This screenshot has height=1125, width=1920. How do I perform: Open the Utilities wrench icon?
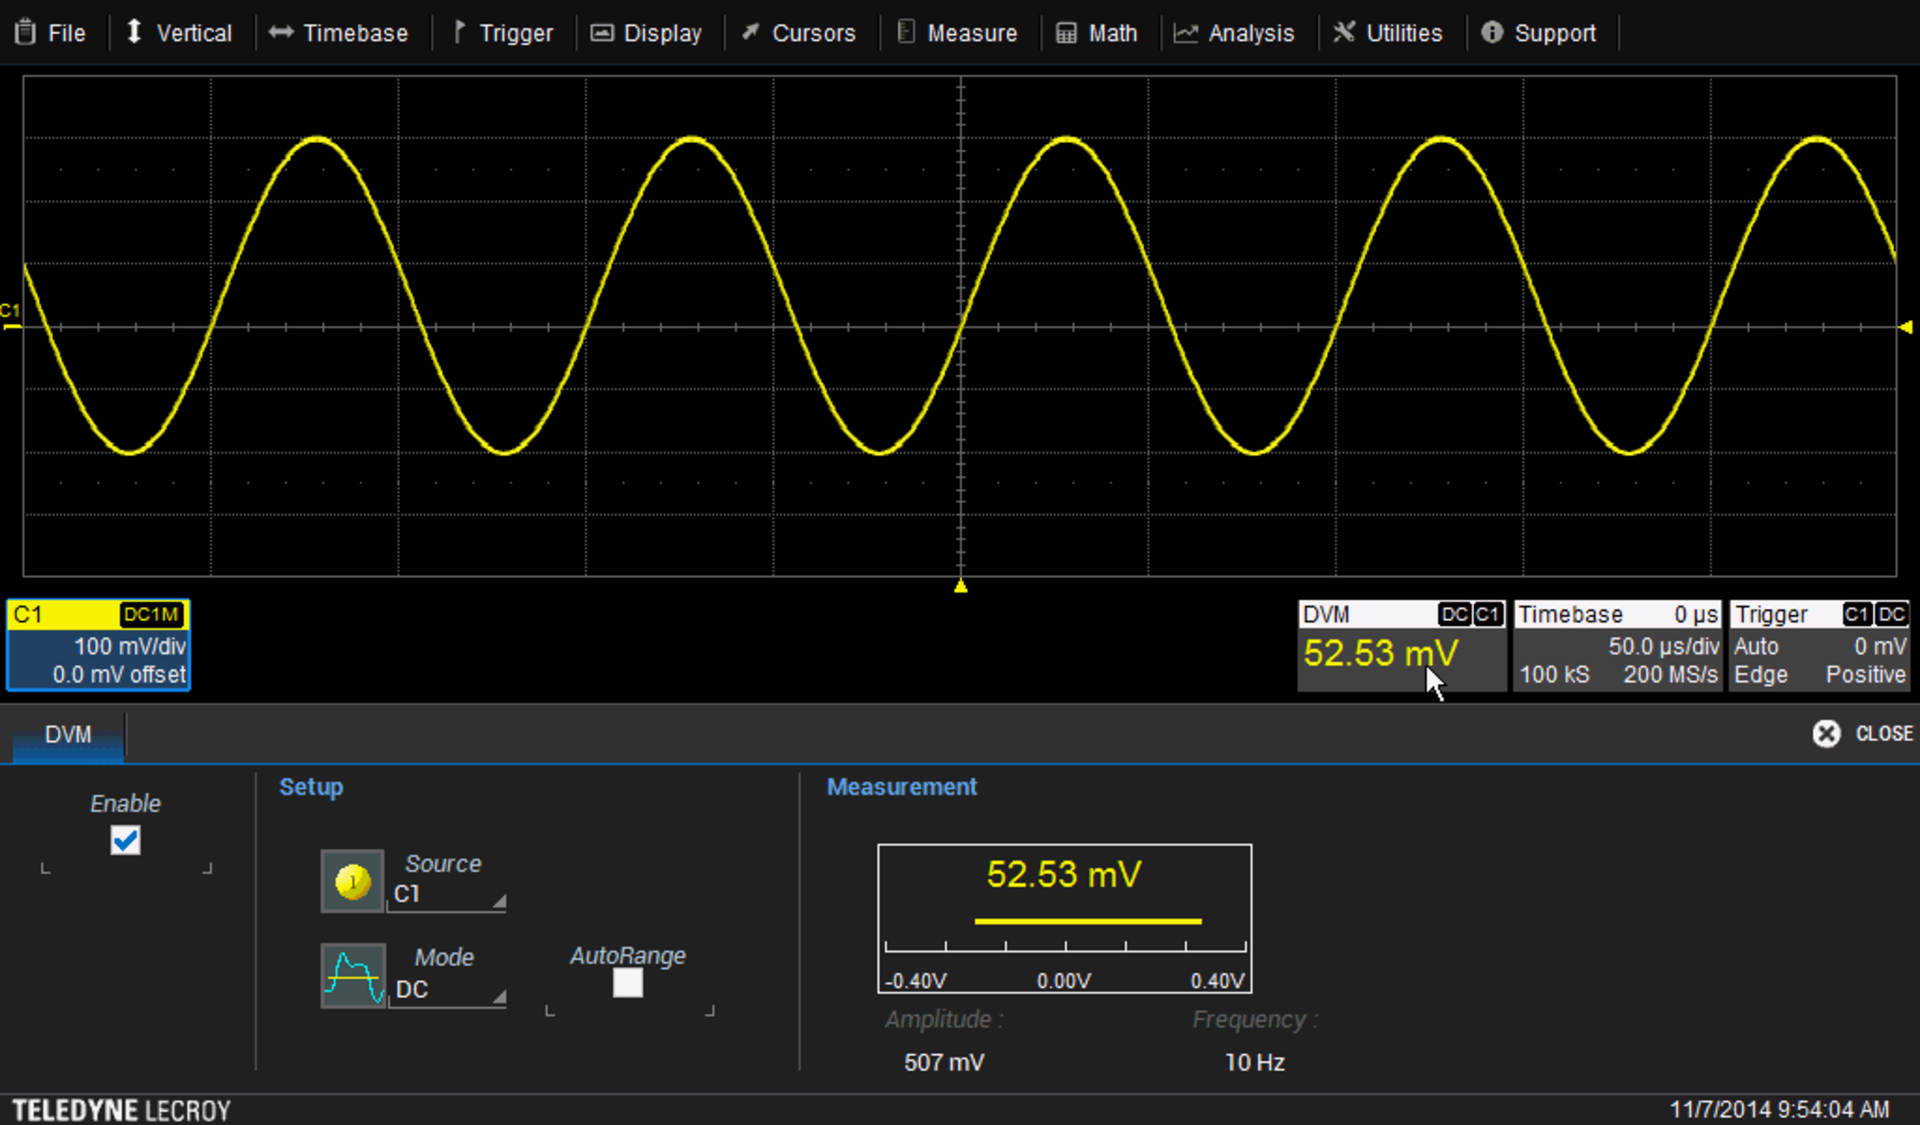pos(1345,32)
